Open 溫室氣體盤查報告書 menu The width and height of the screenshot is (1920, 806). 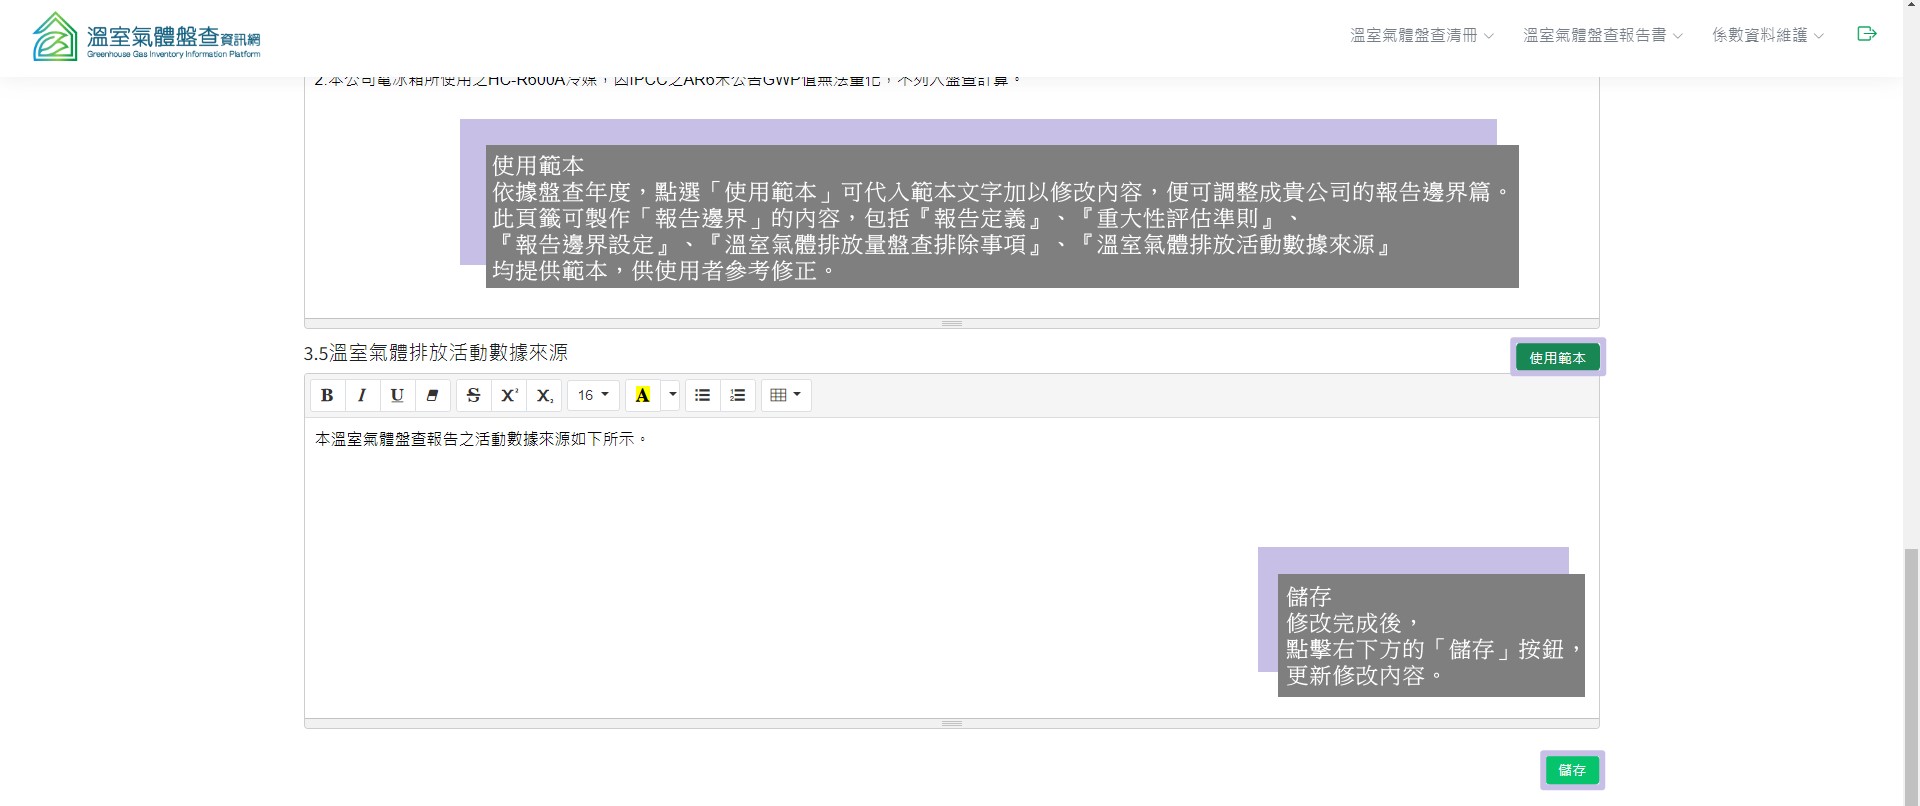1602,35
